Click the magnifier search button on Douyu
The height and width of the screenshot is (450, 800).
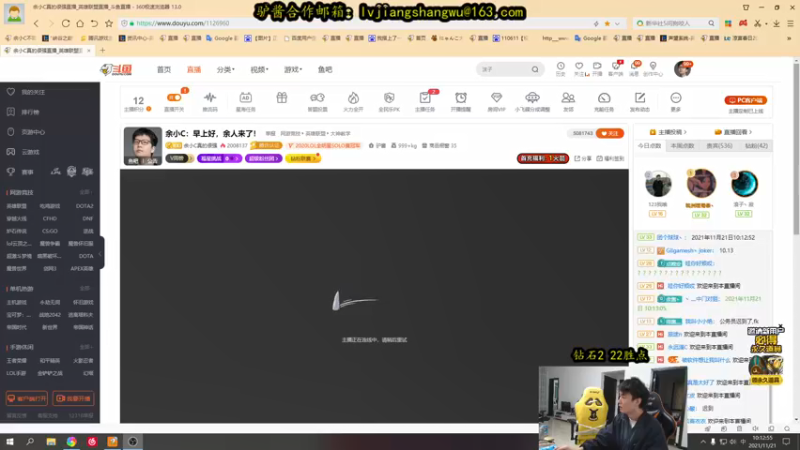point(535,69)
